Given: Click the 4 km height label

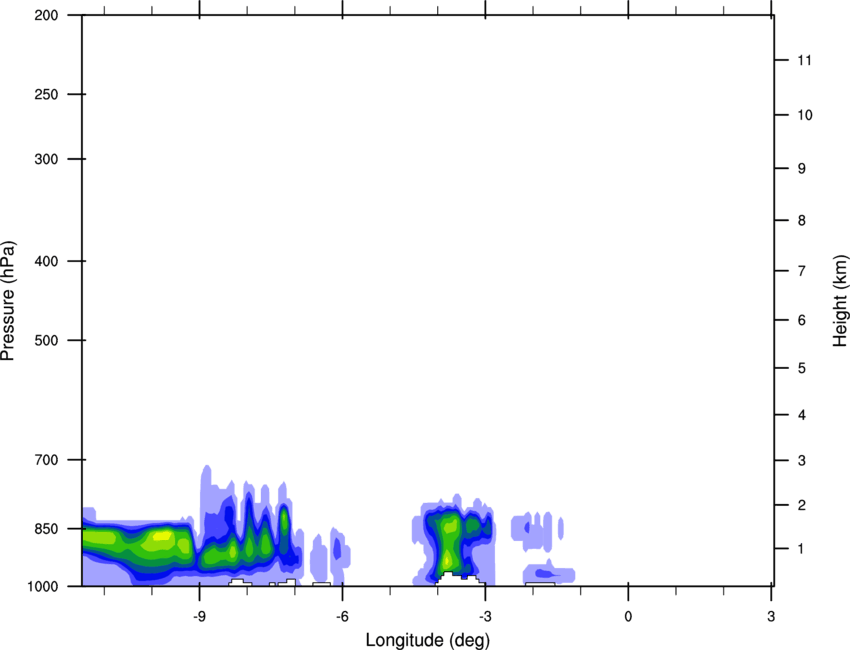Looking at the screenshot, I should [801, 415].
